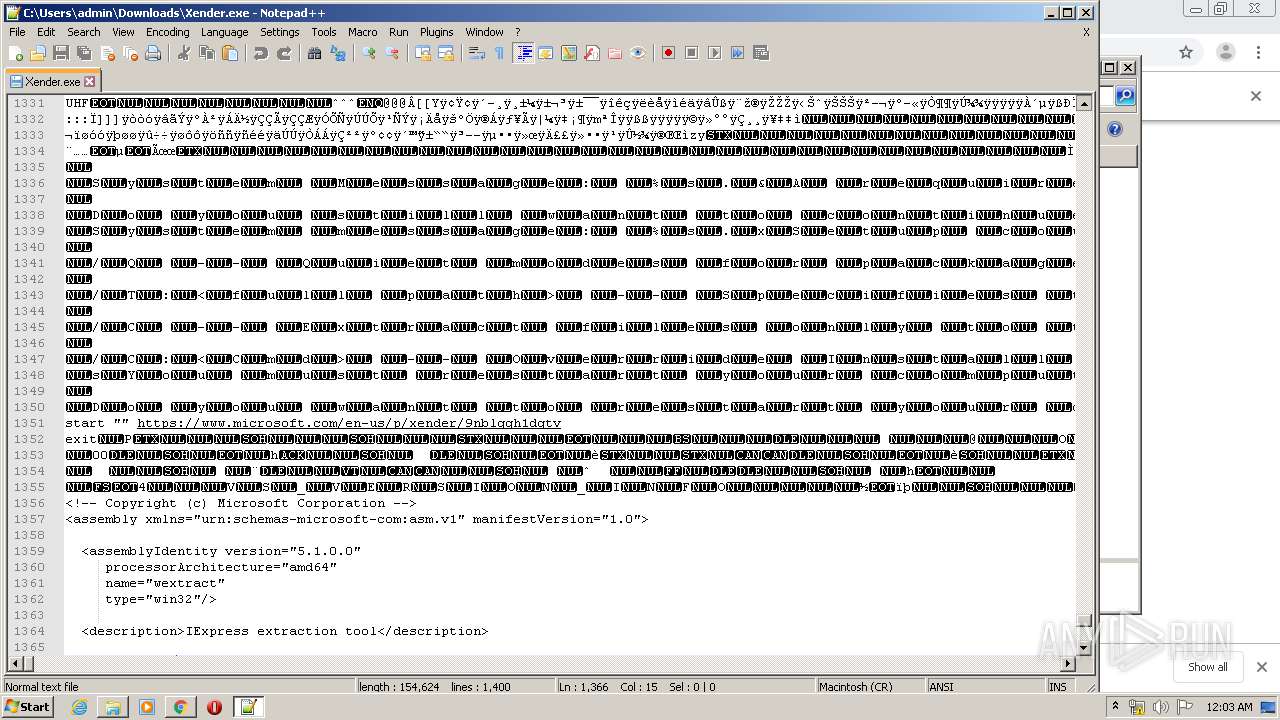1280x720 pixels.
Task: Open the Macro menu
Action: (363, 32)
